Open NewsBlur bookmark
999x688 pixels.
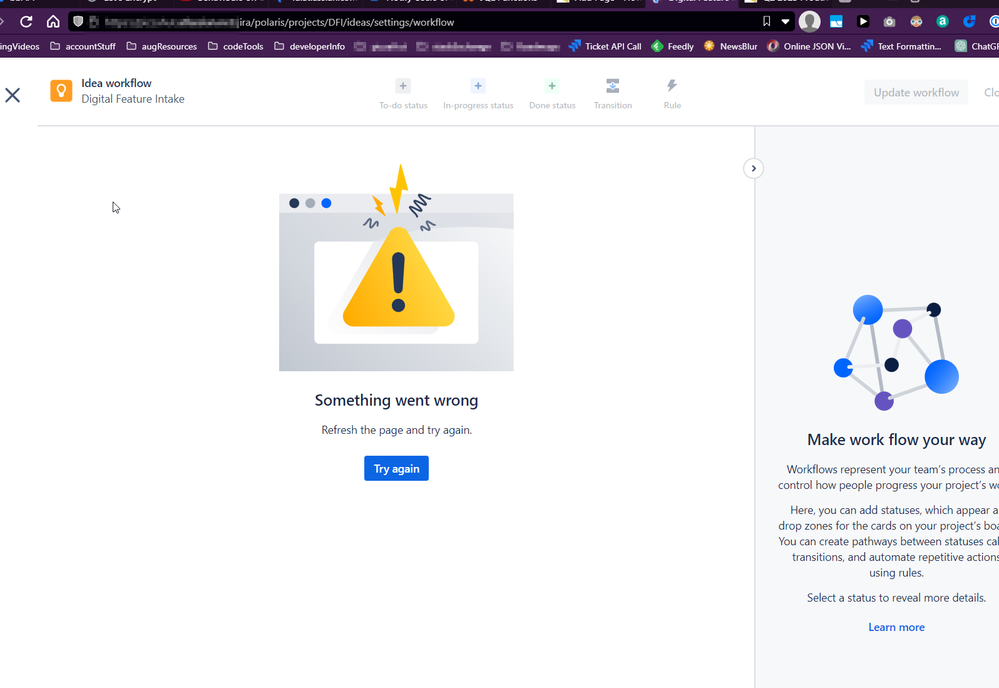click(731, 46)
